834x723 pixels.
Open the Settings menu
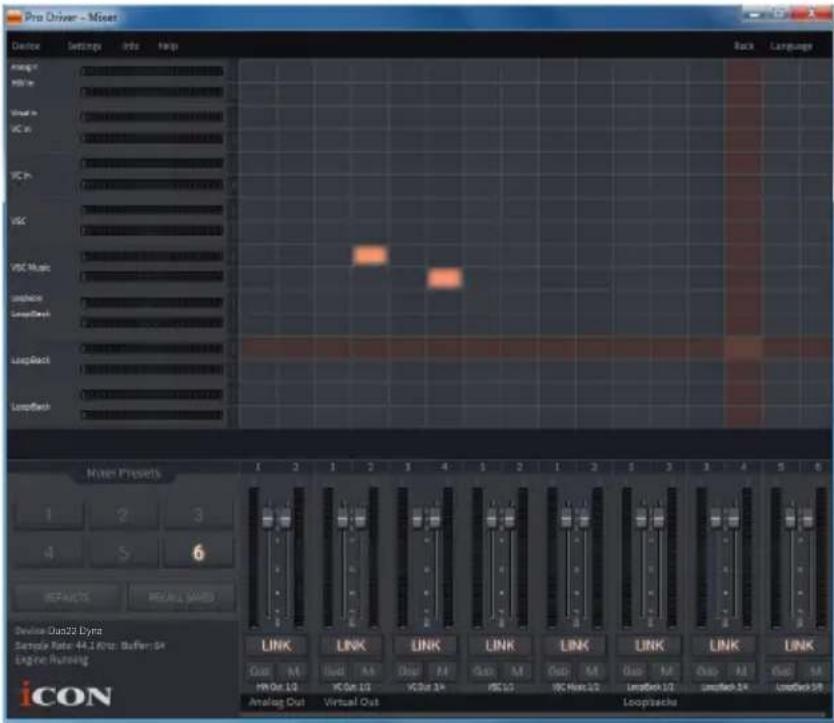tap(84, 46)
